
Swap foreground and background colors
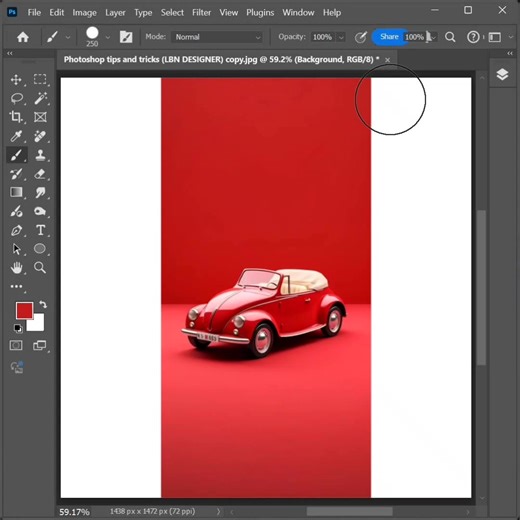[x=43, y=304]
